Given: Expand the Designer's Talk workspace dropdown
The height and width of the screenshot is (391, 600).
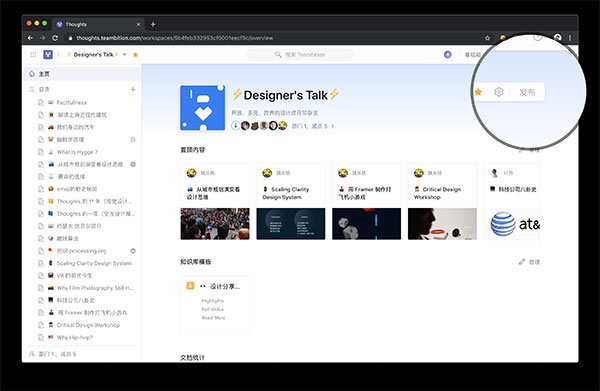Looking at the screenshot, I should 125,55.
